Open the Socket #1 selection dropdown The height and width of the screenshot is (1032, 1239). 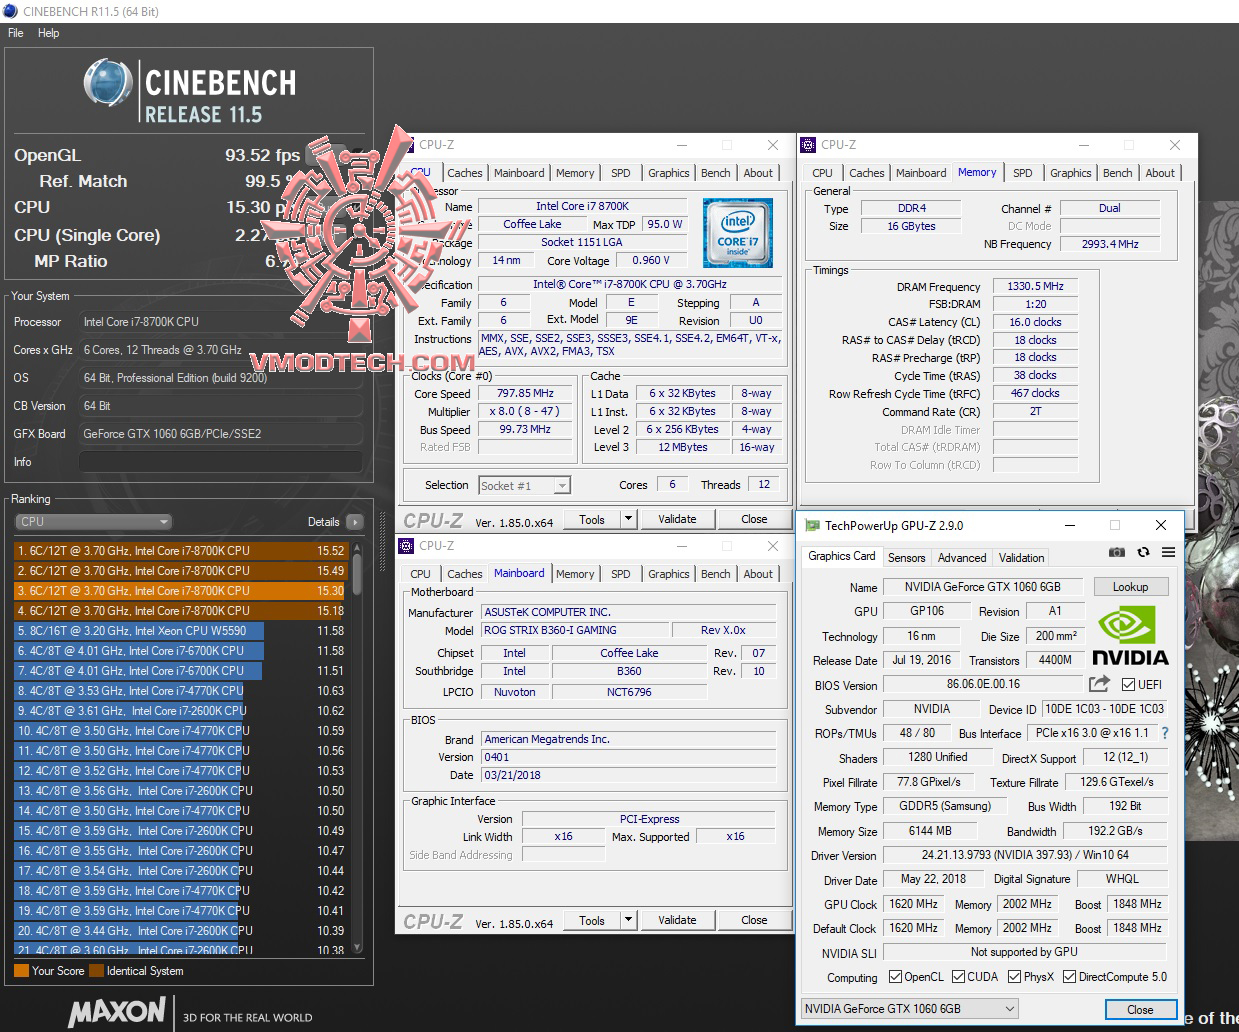[524, 486]
